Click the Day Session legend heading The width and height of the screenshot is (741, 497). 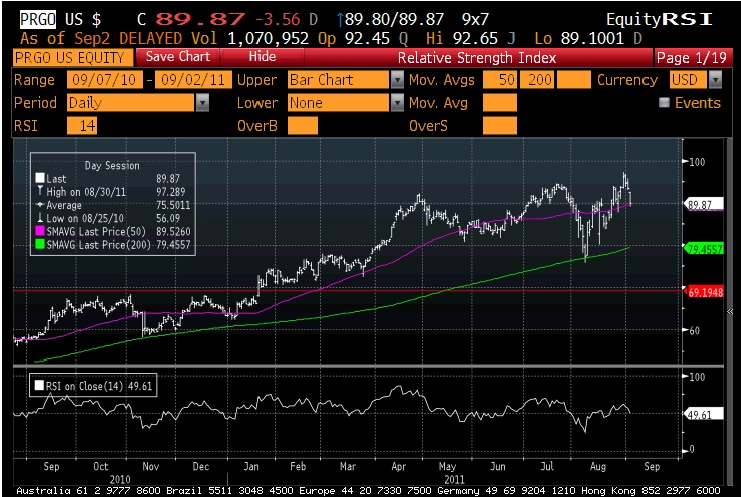click(x=112, y=166)
